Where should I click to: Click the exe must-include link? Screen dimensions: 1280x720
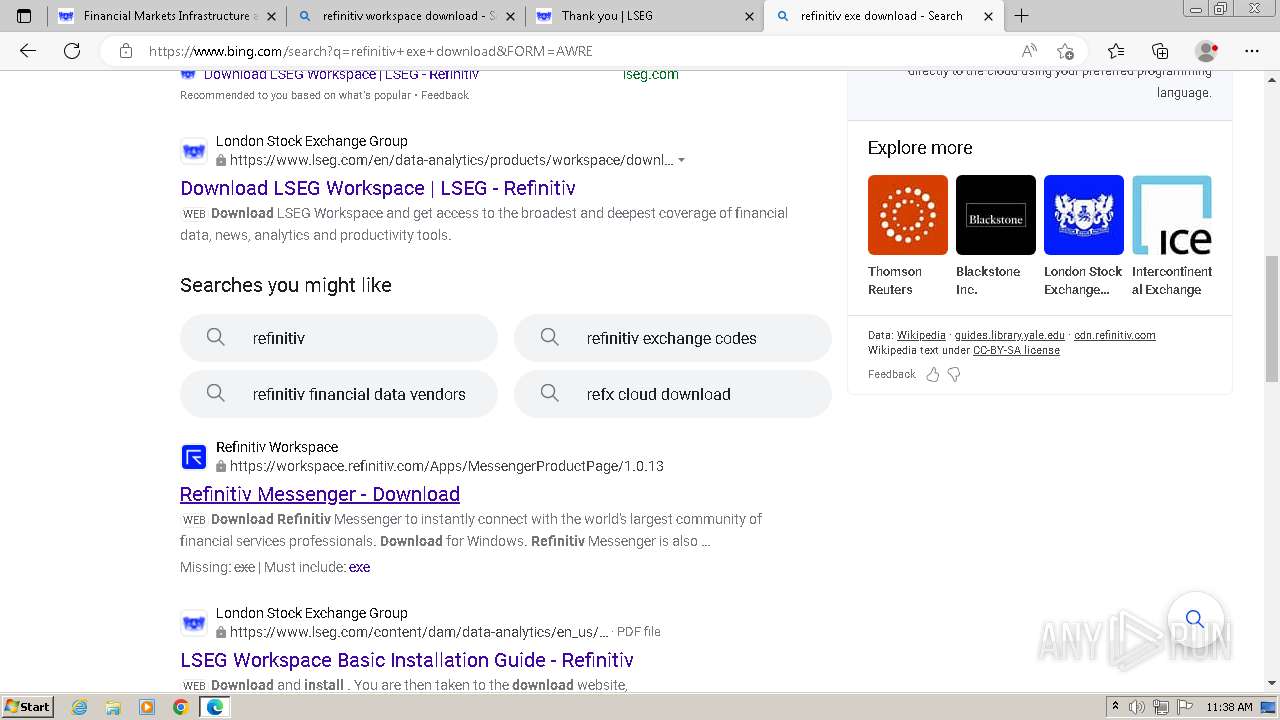point(359,567)
